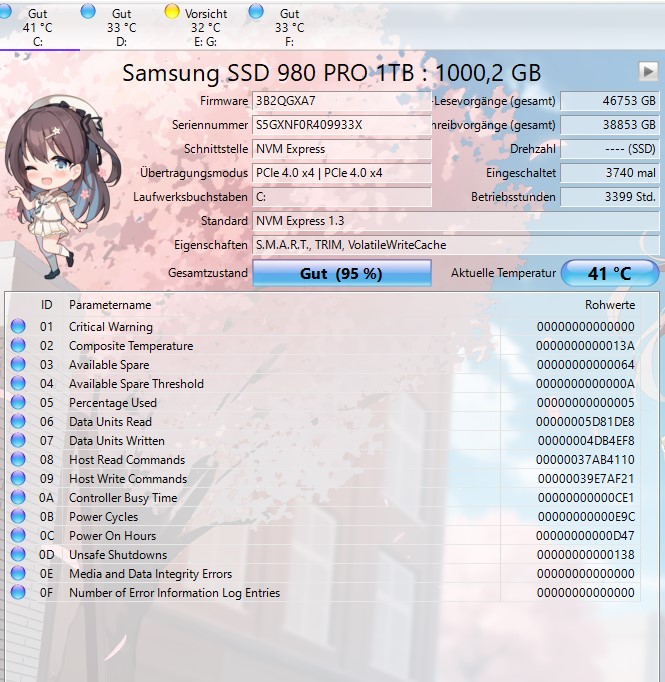Select the Available Spare Threshold parameter name
The height and width of the screenshot is (682, 665).
coord(136,384)
